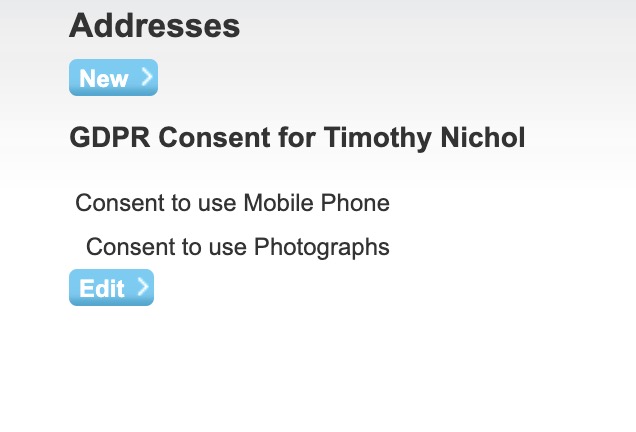Click the word Edit on the blue button
This screenshot has width=636, height=432.
pyautogui.click(x=101, y=288)
